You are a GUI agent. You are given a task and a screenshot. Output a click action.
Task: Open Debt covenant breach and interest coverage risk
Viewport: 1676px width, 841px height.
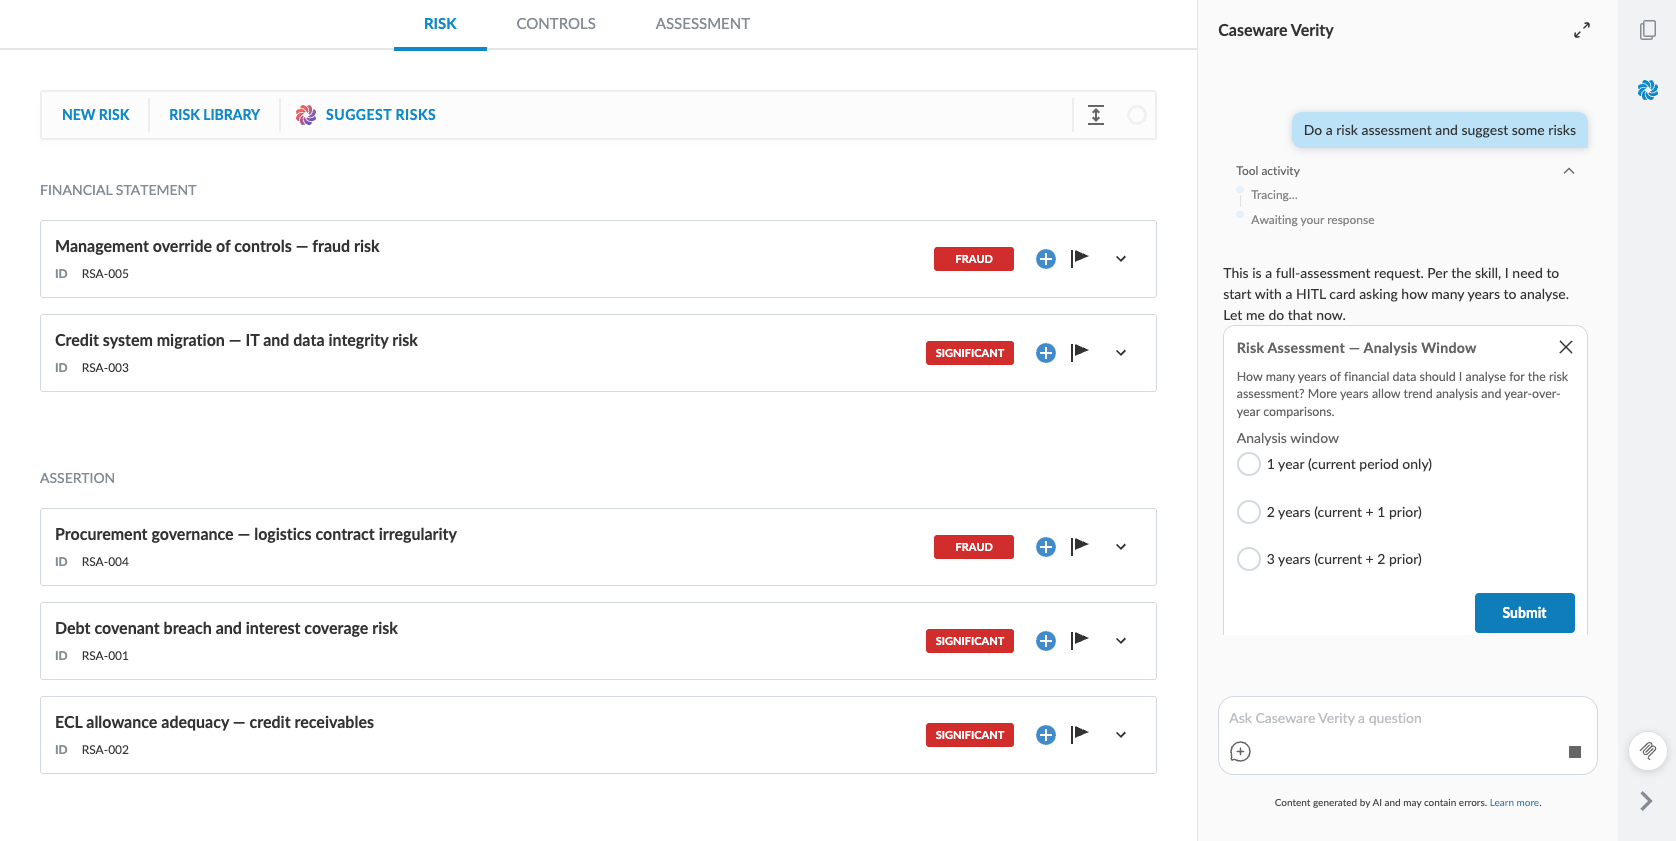click(x=226, y=628)
